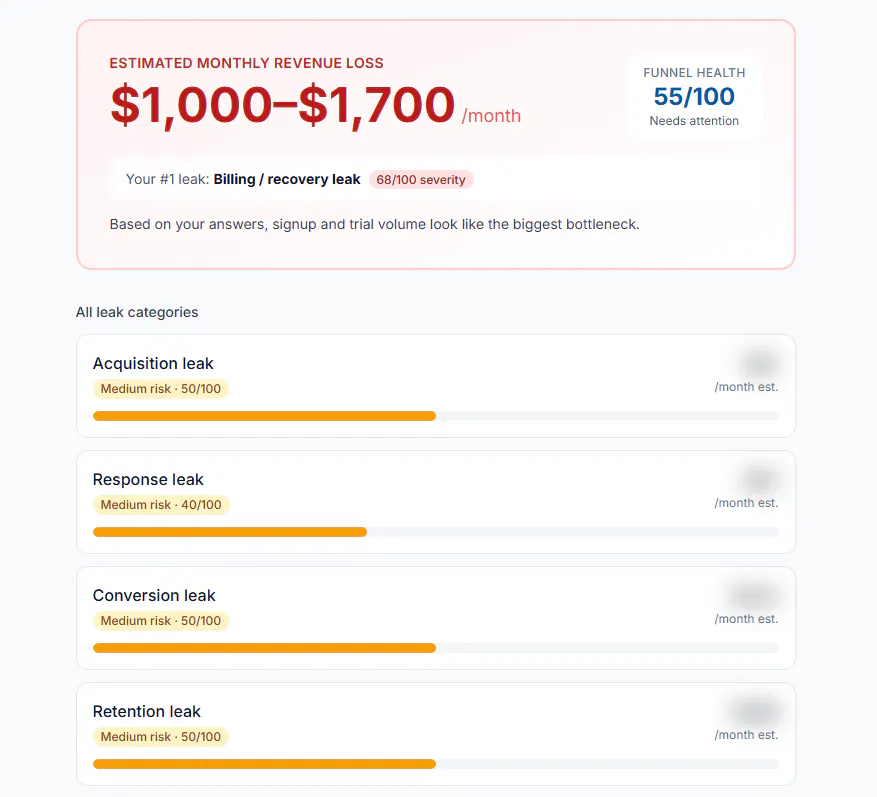Click Acquisition's Medium risk 50/100 badge
Screen dimensions: 877x797
pos(161,389)
